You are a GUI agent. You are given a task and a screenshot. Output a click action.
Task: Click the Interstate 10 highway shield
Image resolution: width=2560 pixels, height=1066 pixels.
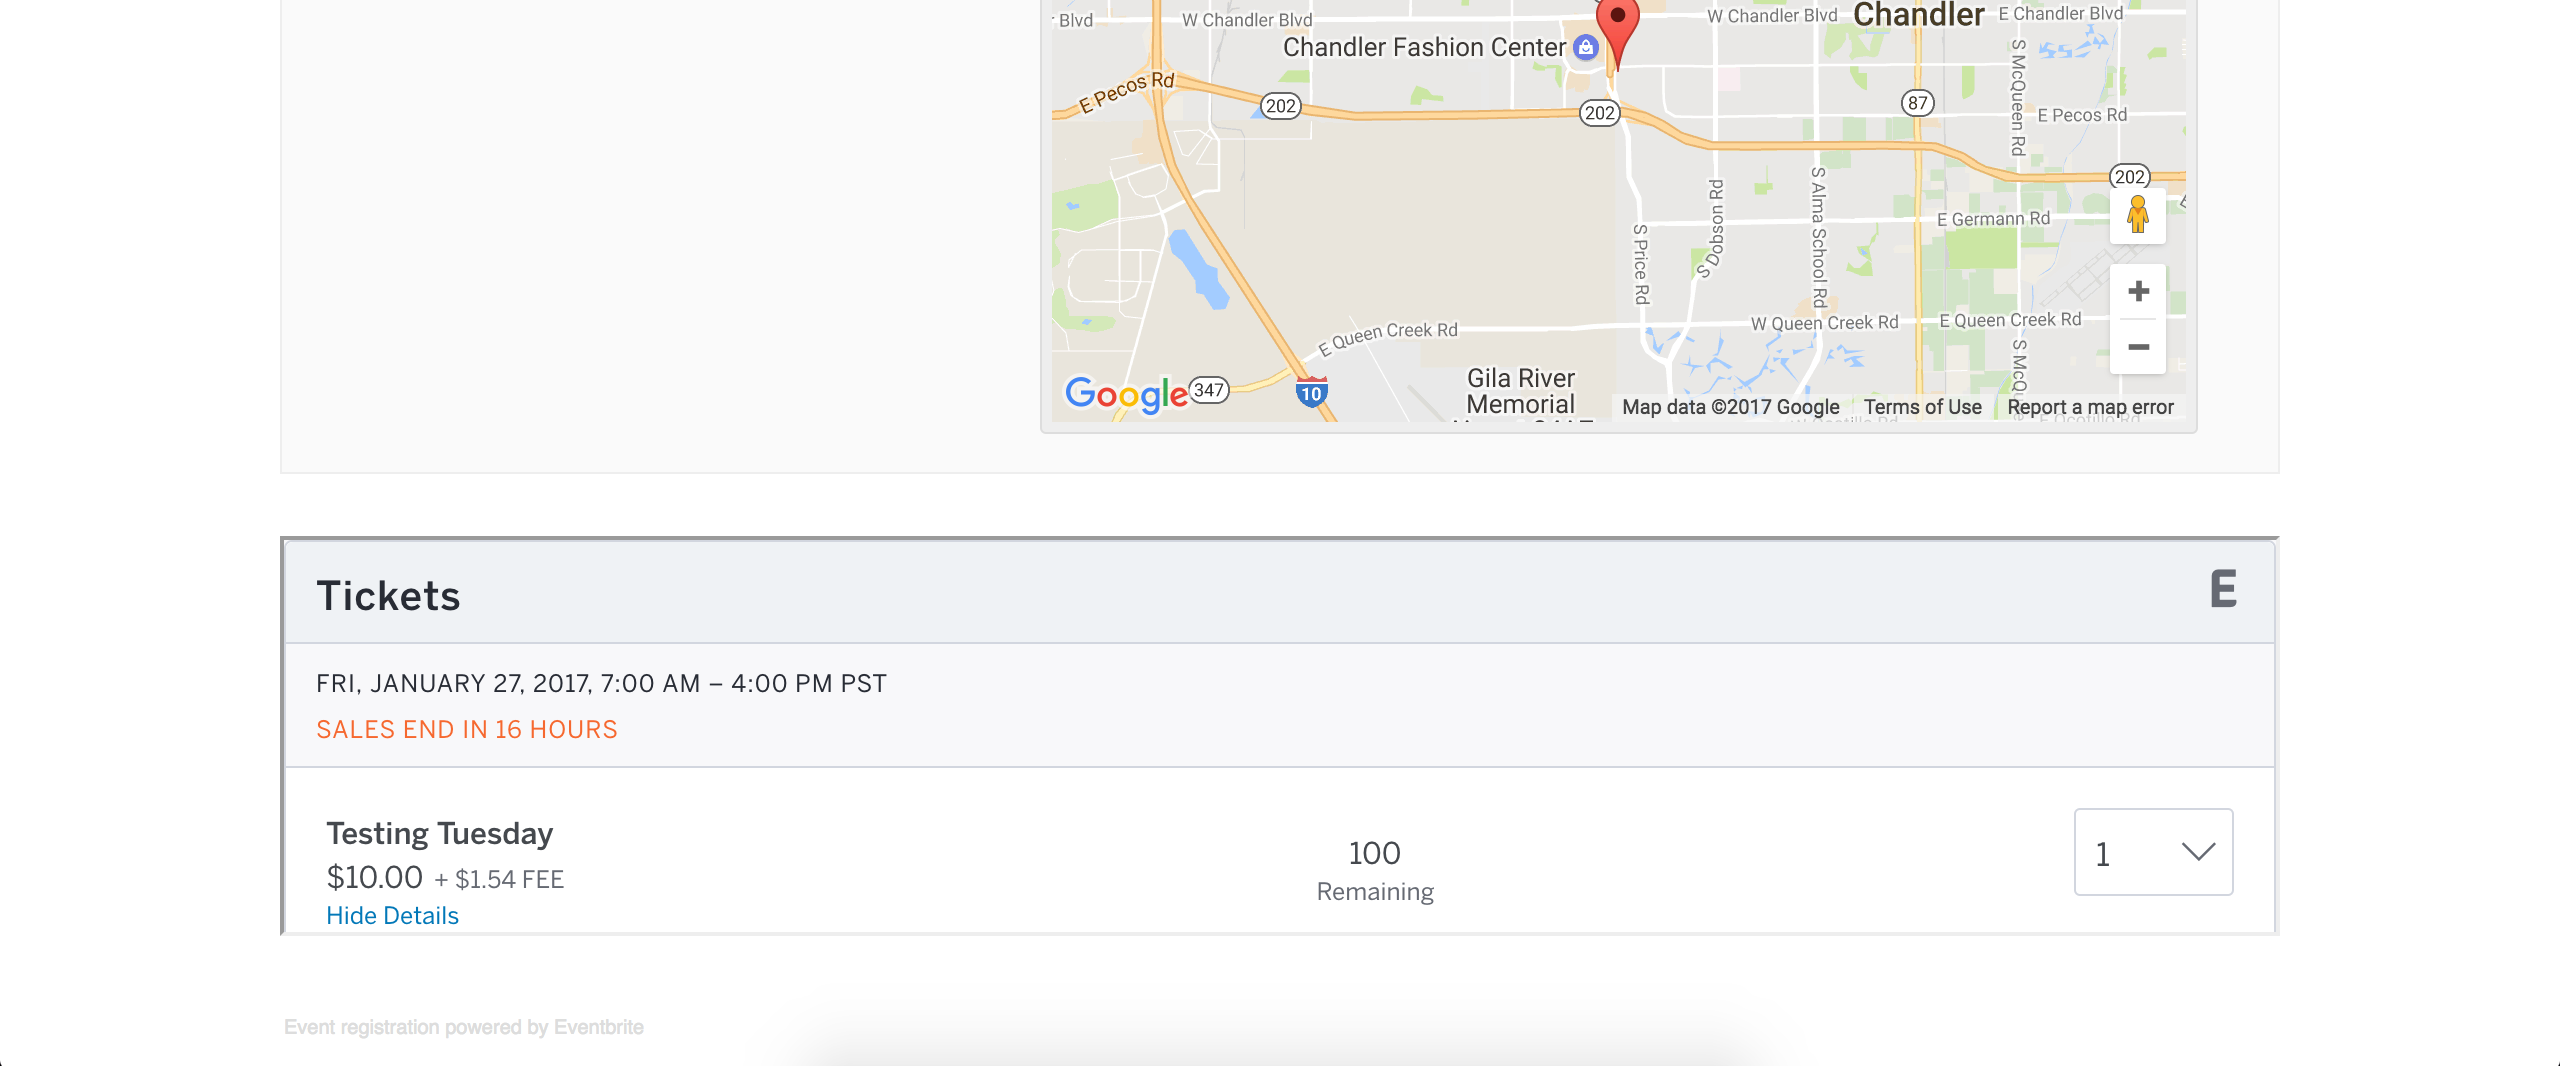1311,393
